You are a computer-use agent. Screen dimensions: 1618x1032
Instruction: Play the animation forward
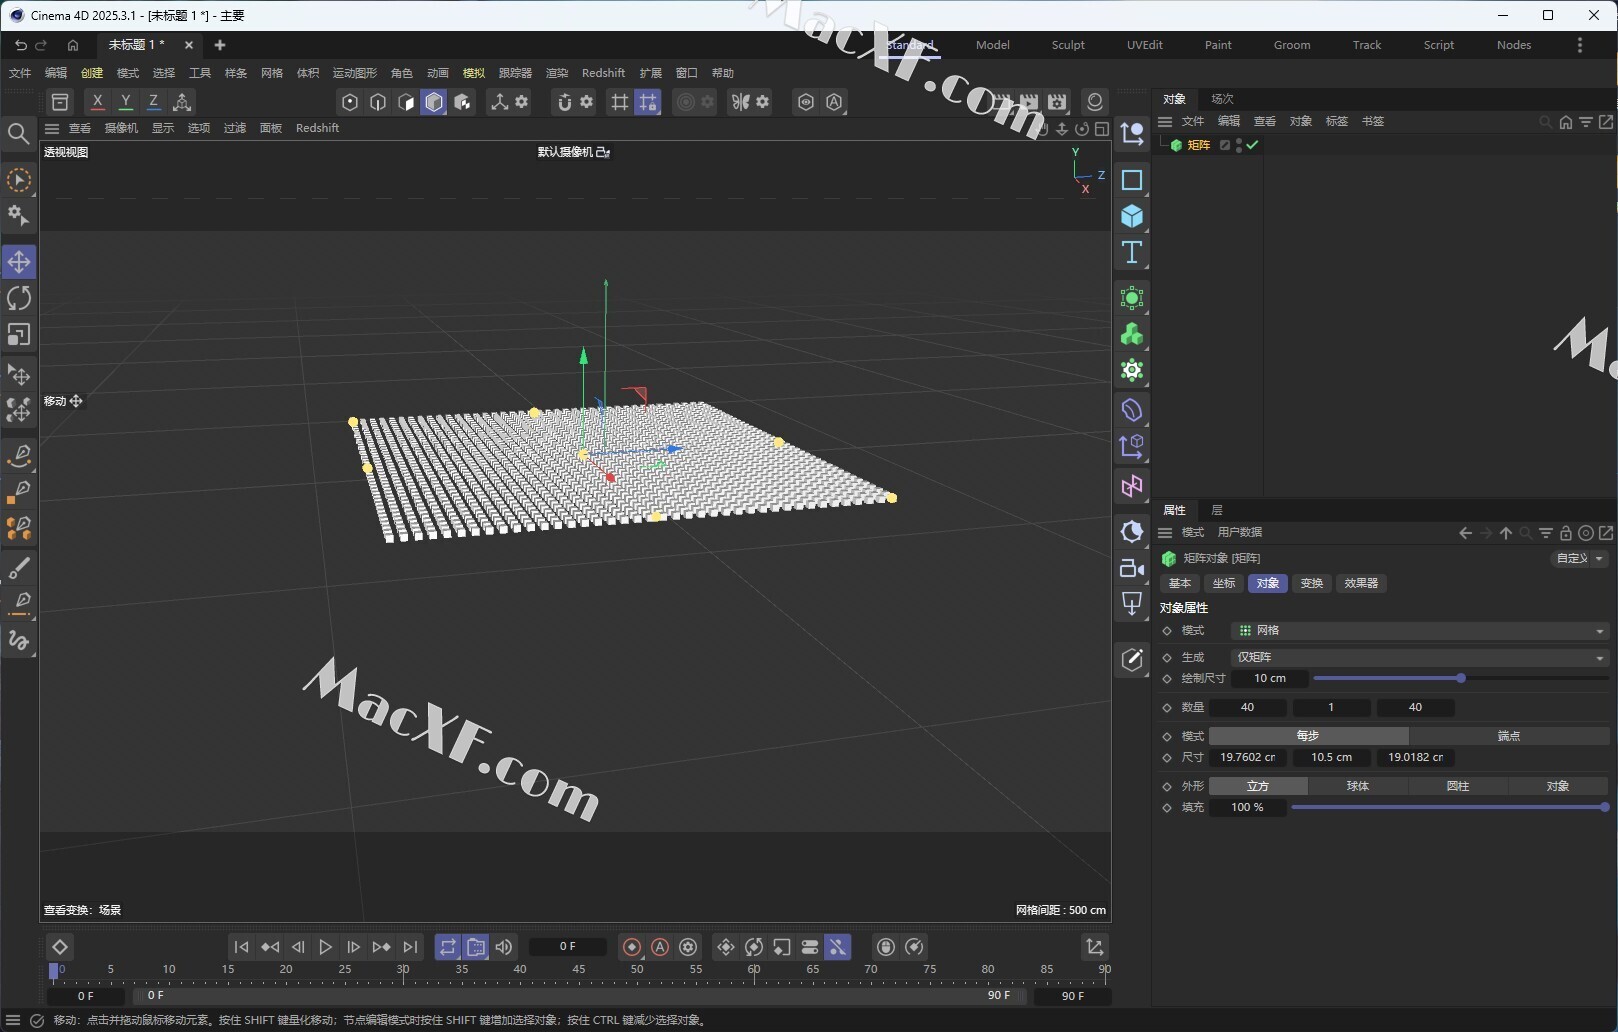tap(325, 947)
